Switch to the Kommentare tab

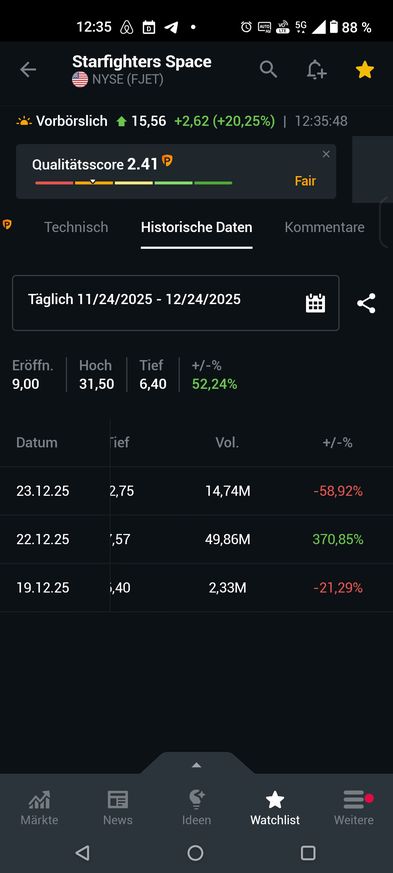[x=325, y=227]
